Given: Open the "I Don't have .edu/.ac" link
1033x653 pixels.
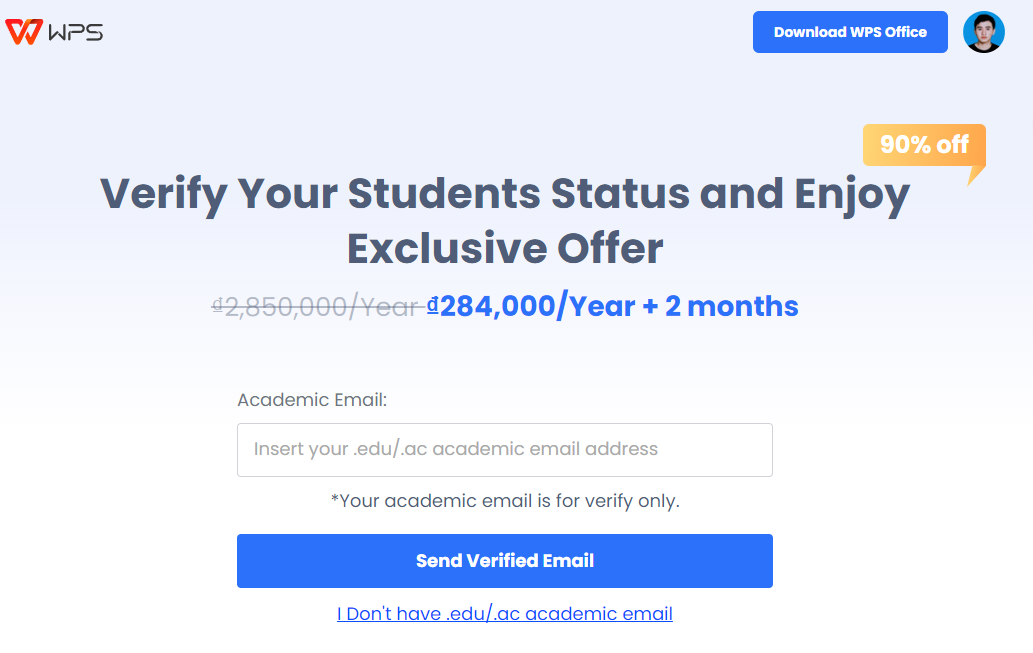Looking at the screenshot, I should point(504,614).
